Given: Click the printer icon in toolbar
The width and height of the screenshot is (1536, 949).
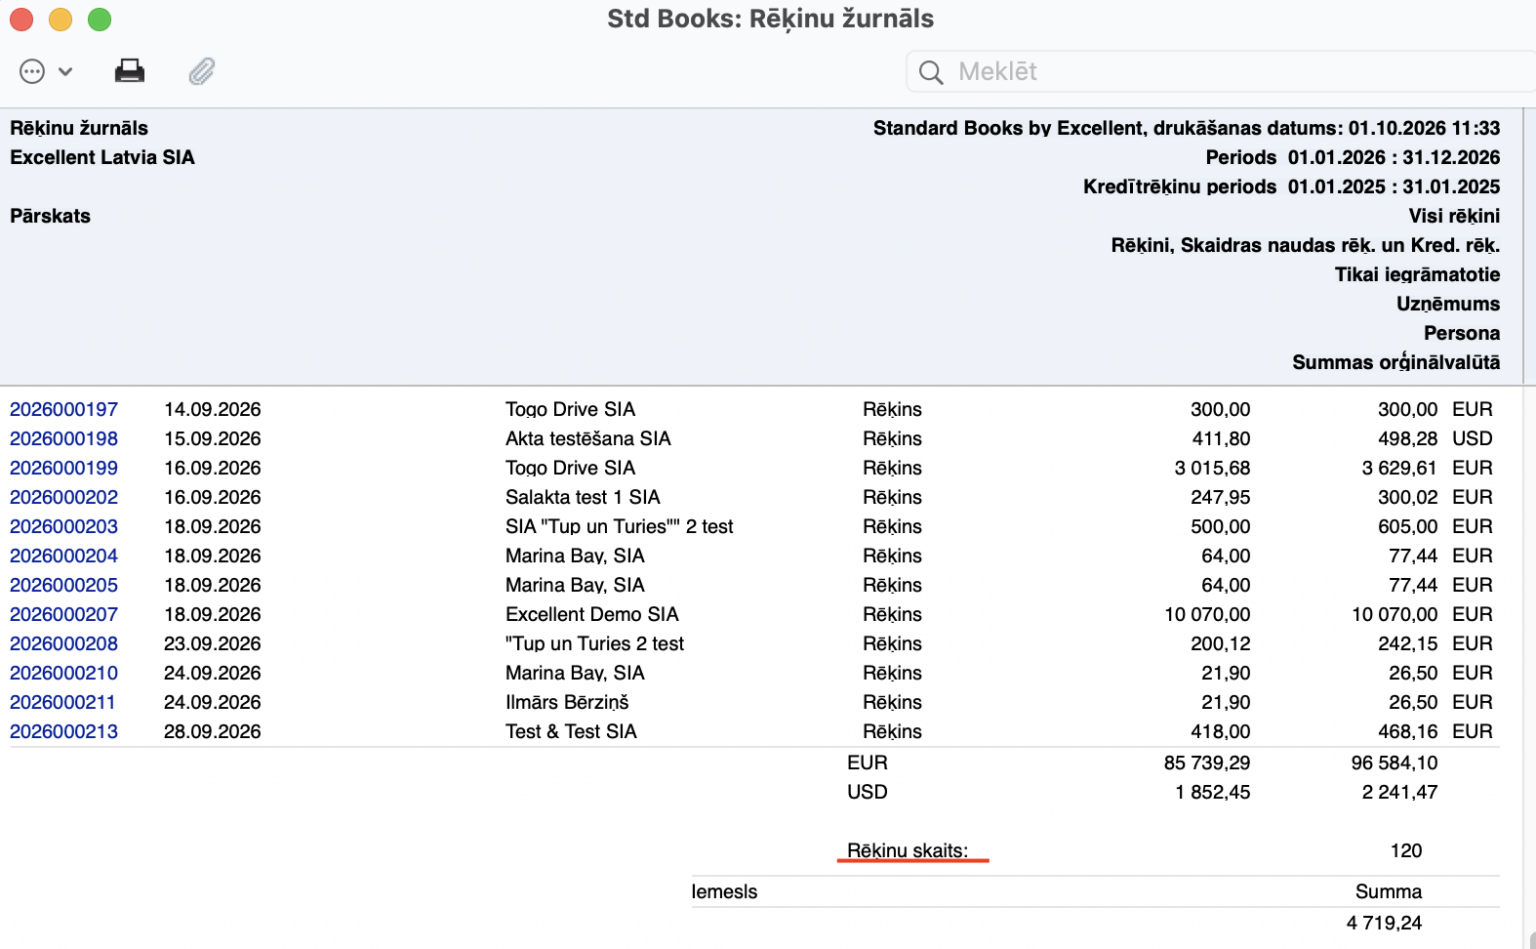Looking at the screenshot, I should (x=130, y=71).
